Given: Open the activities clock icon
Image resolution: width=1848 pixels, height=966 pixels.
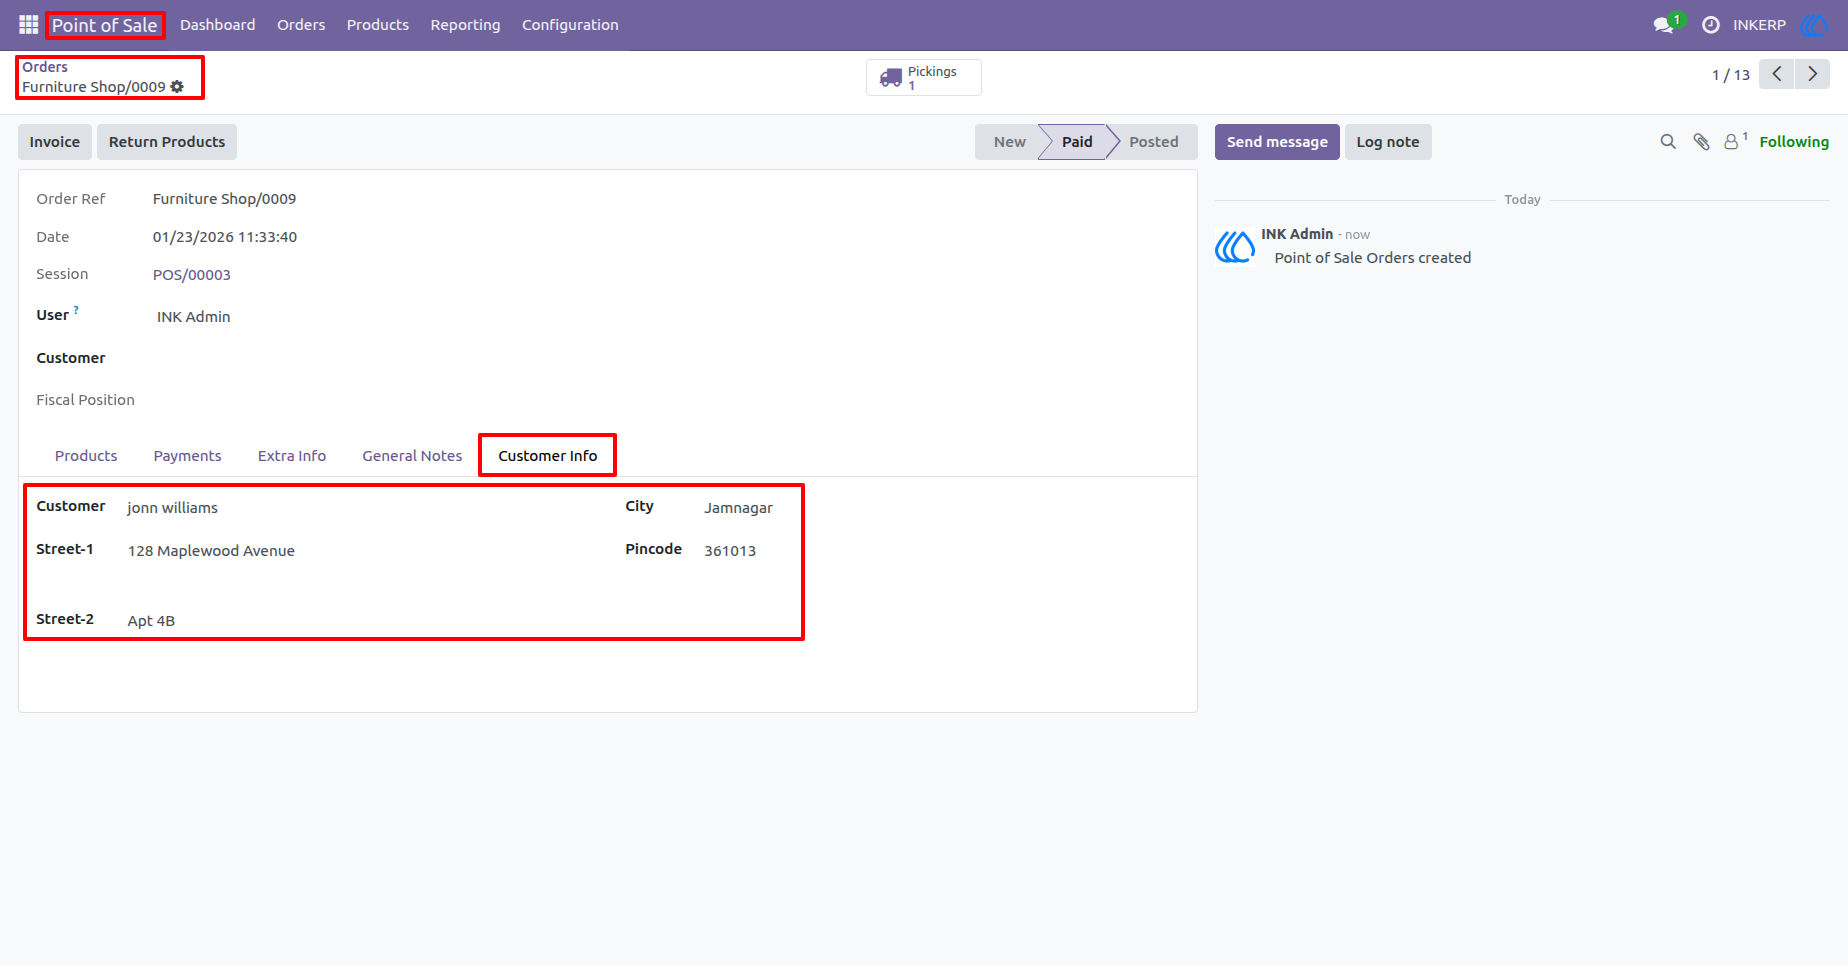Looking at the screenshot, I should [x=1711, y=25].
